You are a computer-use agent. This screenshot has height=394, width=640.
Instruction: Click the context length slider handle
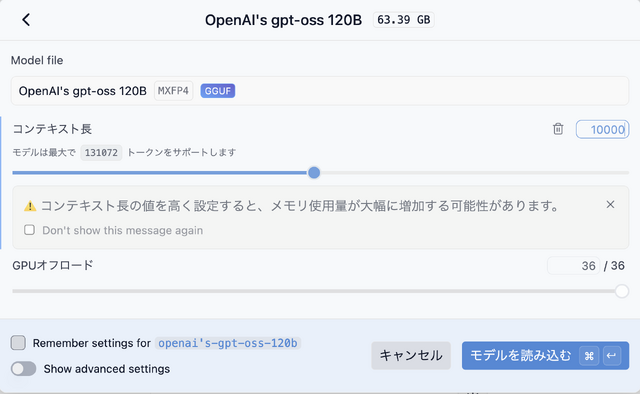314,173
